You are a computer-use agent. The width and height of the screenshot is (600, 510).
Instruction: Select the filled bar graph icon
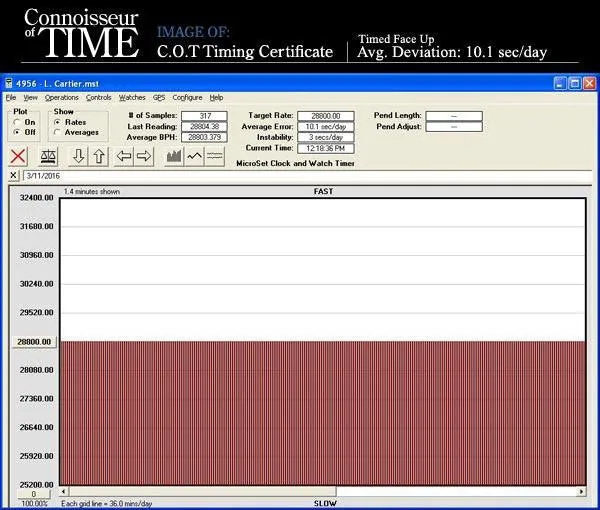(x=173, y=156)
